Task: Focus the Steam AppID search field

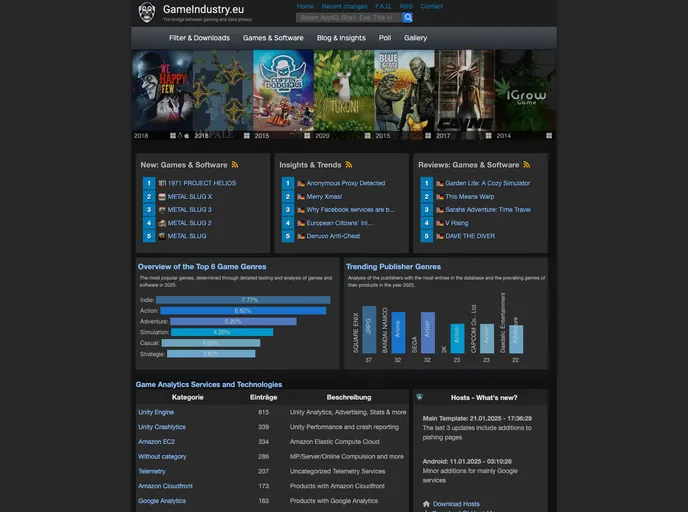Action: click(x=349, y=18)
